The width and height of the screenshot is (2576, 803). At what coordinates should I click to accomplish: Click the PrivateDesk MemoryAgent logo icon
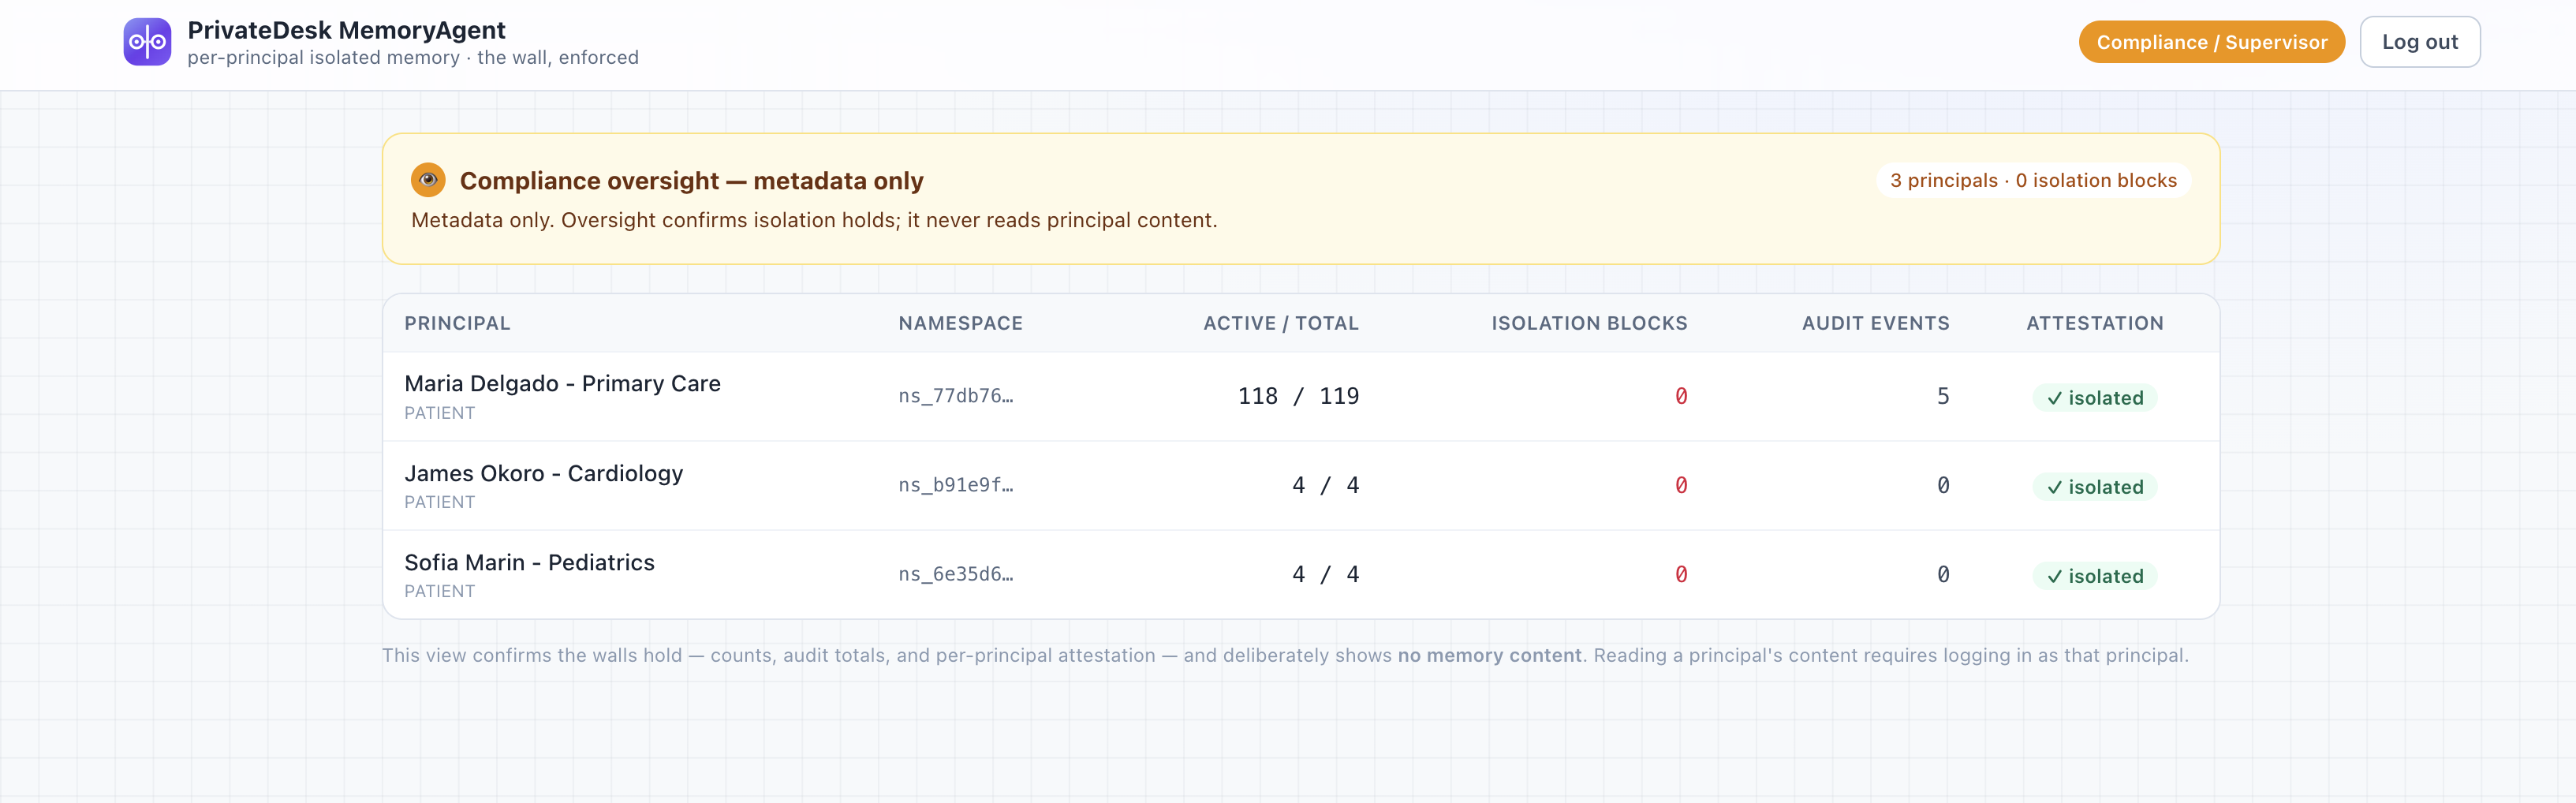[147, 42]
